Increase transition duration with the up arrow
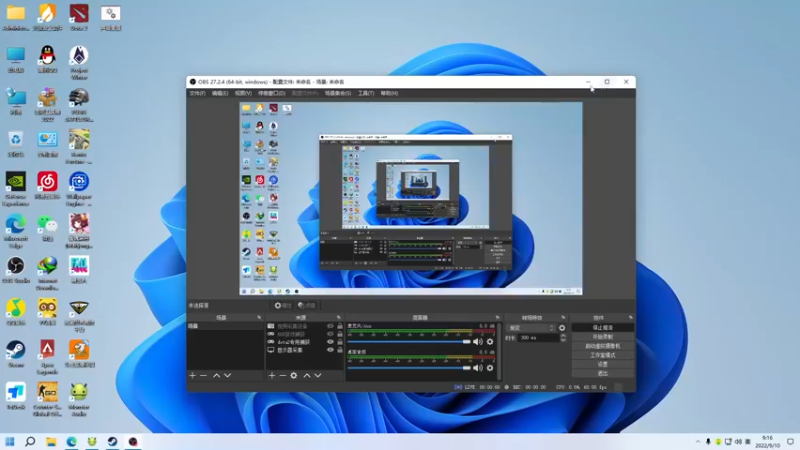The image size is (800, 450). 563,336
